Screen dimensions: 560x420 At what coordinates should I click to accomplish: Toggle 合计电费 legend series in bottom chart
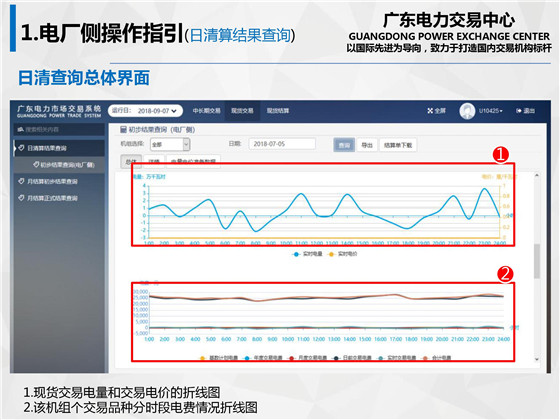tap(437, 358)
